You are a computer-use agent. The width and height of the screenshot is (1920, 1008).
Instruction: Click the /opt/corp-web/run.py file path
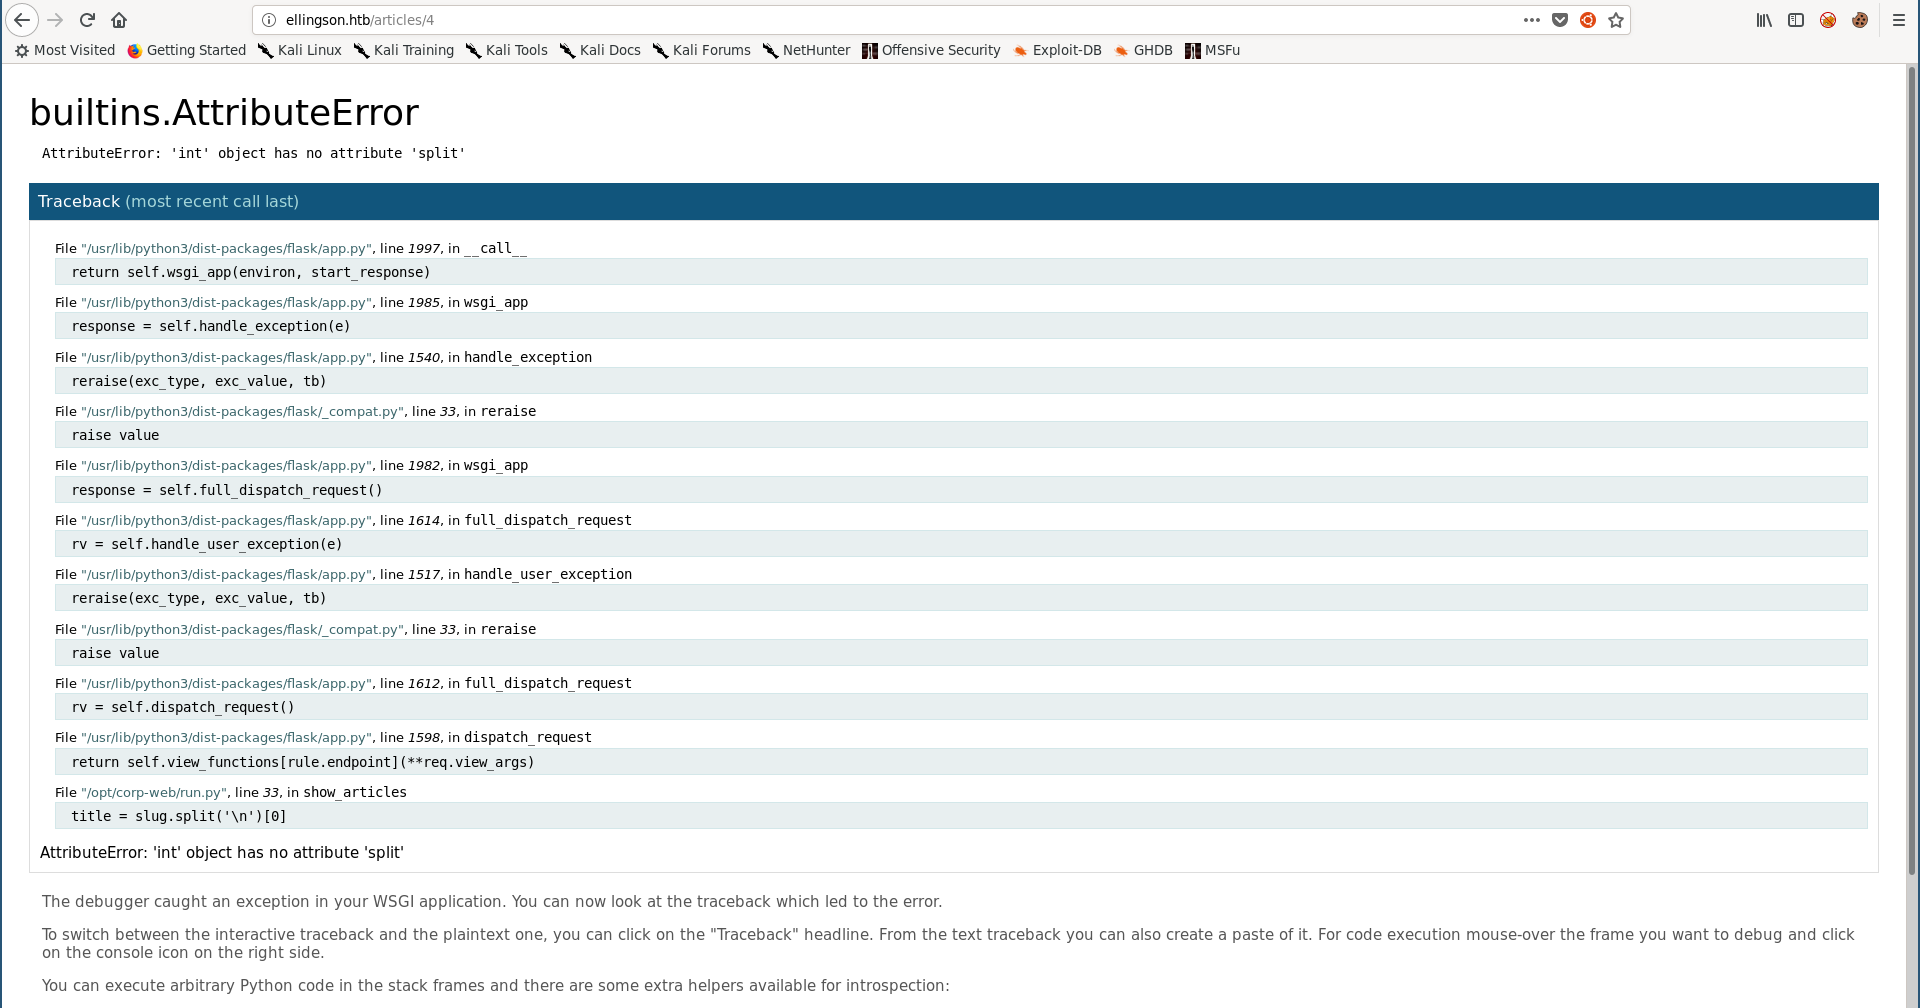[x=154, y=793]
